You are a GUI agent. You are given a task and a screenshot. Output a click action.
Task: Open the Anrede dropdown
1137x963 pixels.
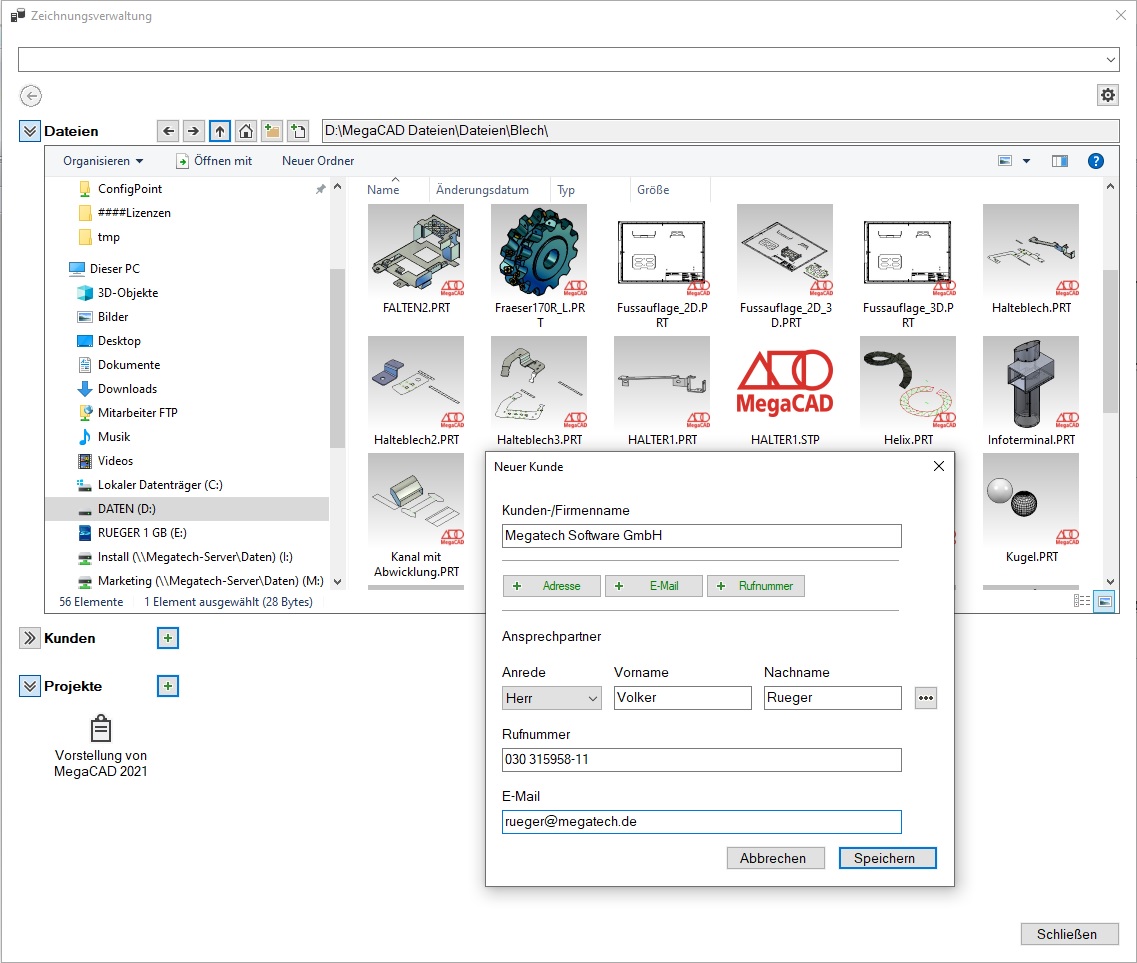point(552,698)
